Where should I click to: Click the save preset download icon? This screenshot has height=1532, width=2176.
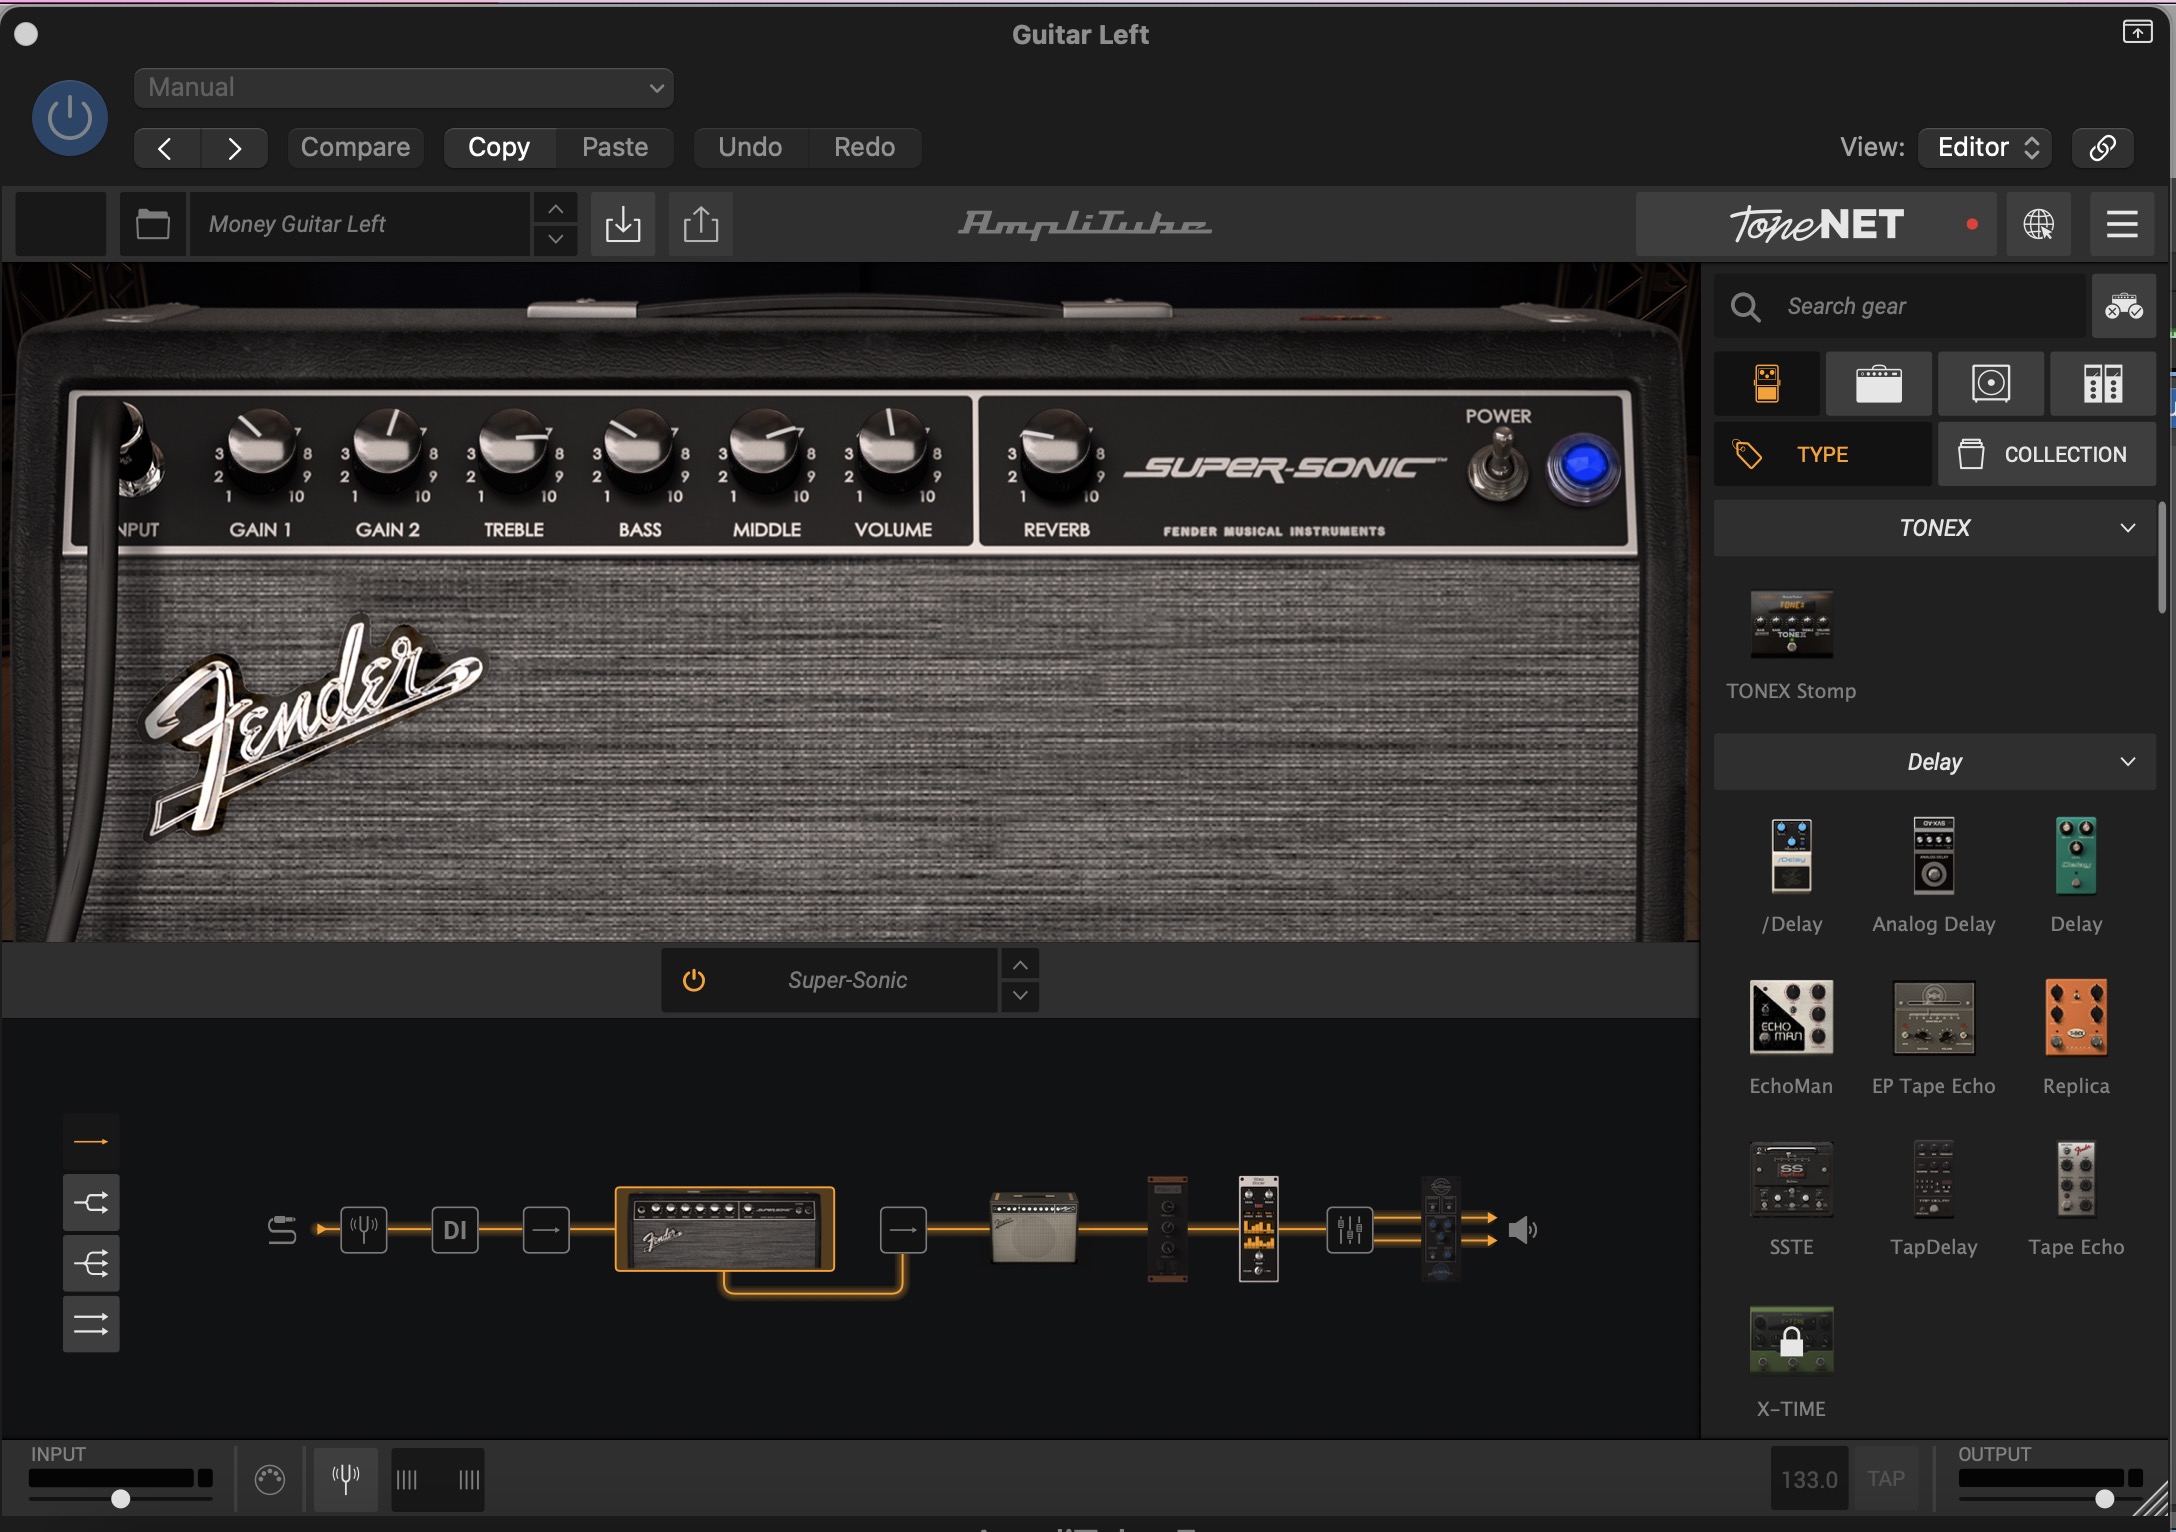tap(622, 224)
